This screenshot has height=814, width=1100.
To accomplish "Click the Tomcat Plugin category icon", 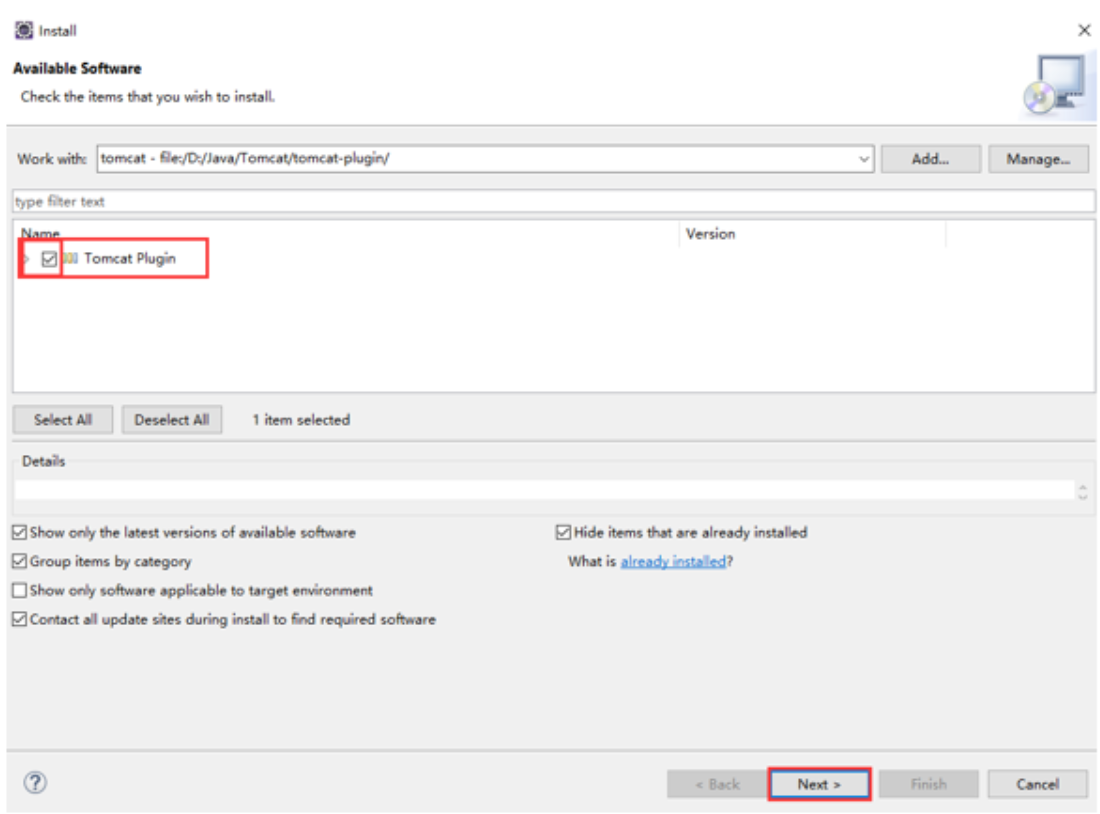I will coord(70,259).
